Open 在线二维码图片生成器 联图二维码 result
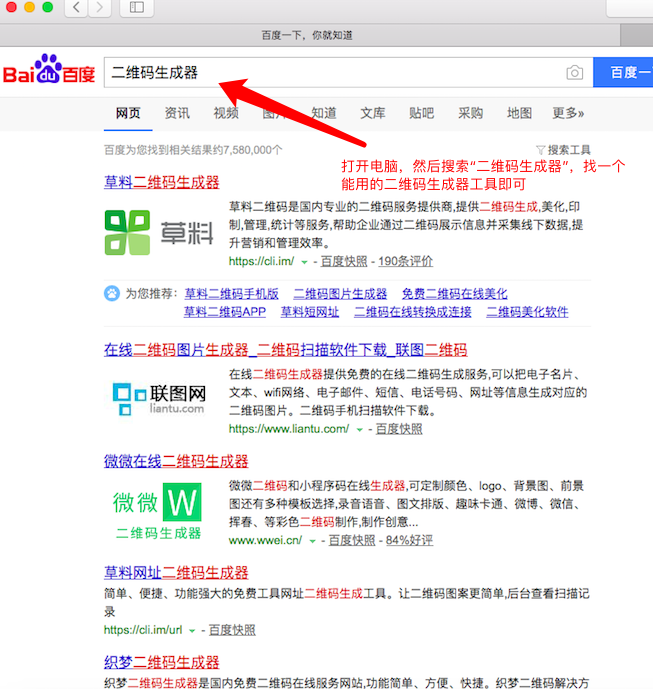 (286, 350)
